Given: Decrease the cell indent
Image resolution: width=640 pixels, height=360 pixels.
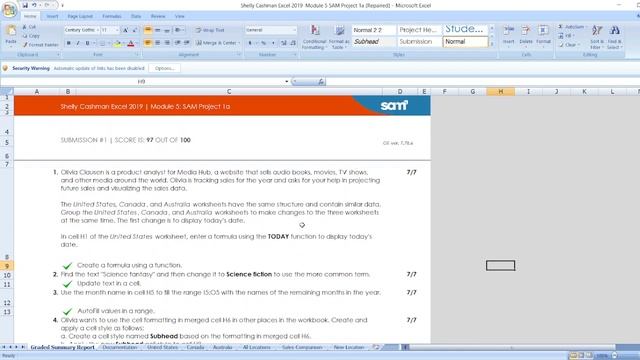Looking at the screenshot, I should point(178,43).
